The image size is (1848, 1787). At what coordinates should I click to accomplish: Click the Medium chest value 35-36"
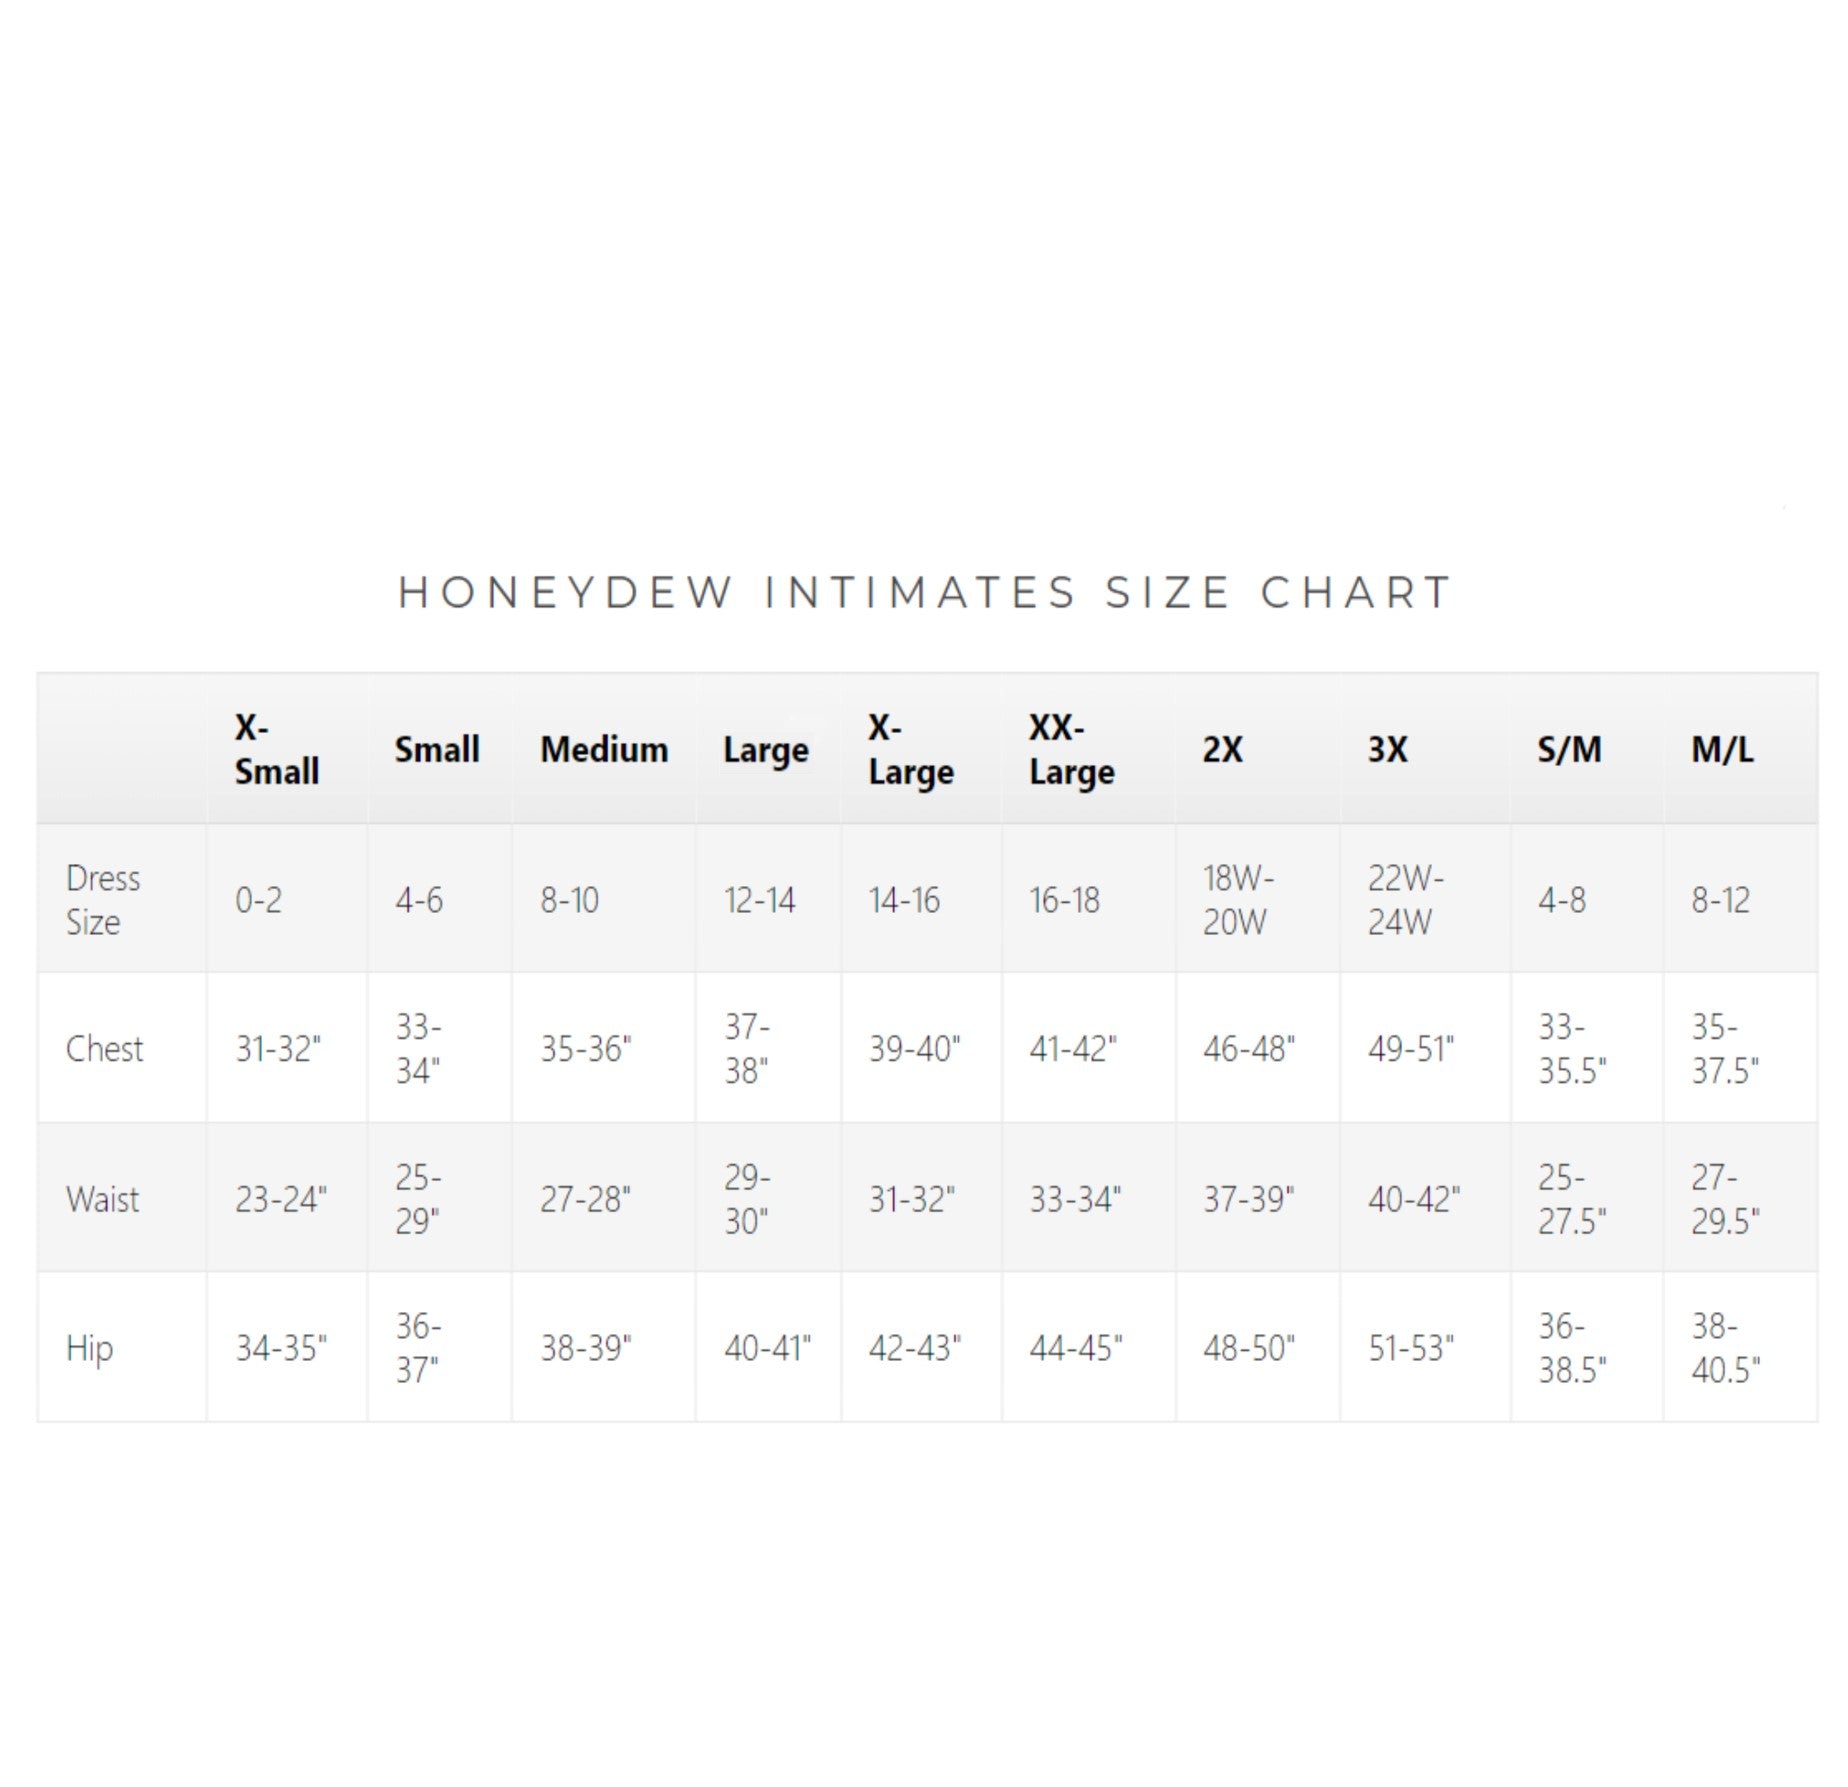[586, 1048]
